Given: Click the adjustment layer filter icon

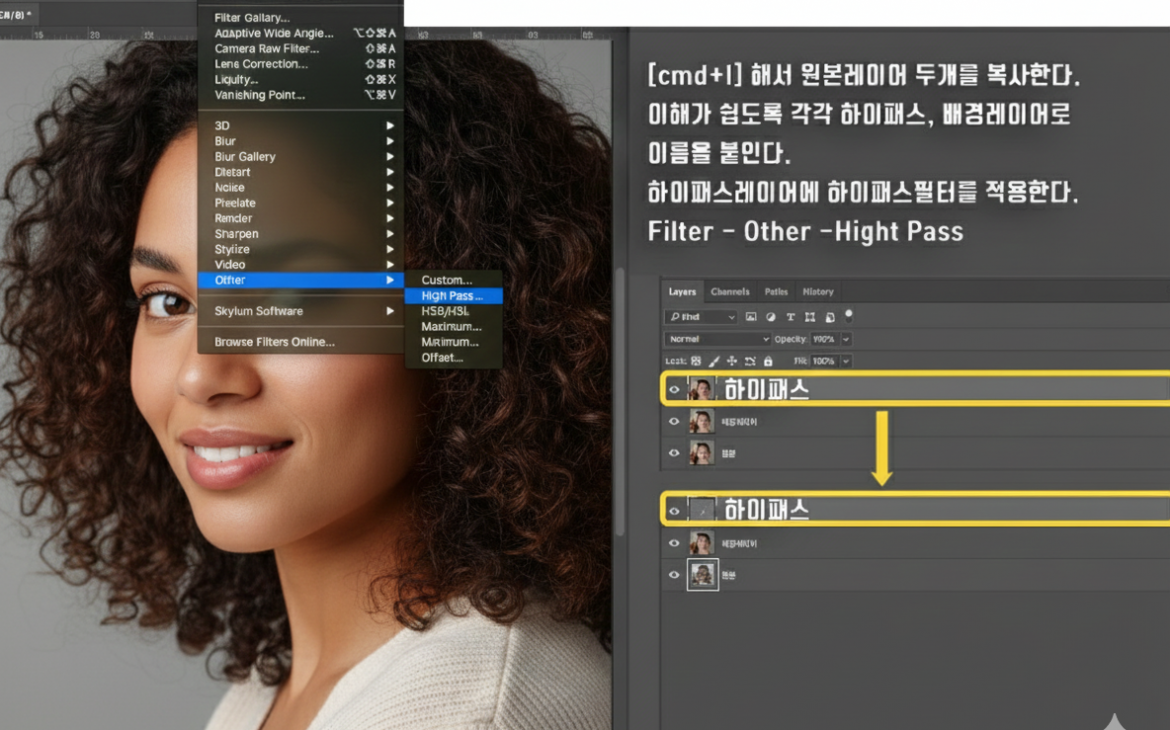Looking at the screenshot, I should coord(770,317).
